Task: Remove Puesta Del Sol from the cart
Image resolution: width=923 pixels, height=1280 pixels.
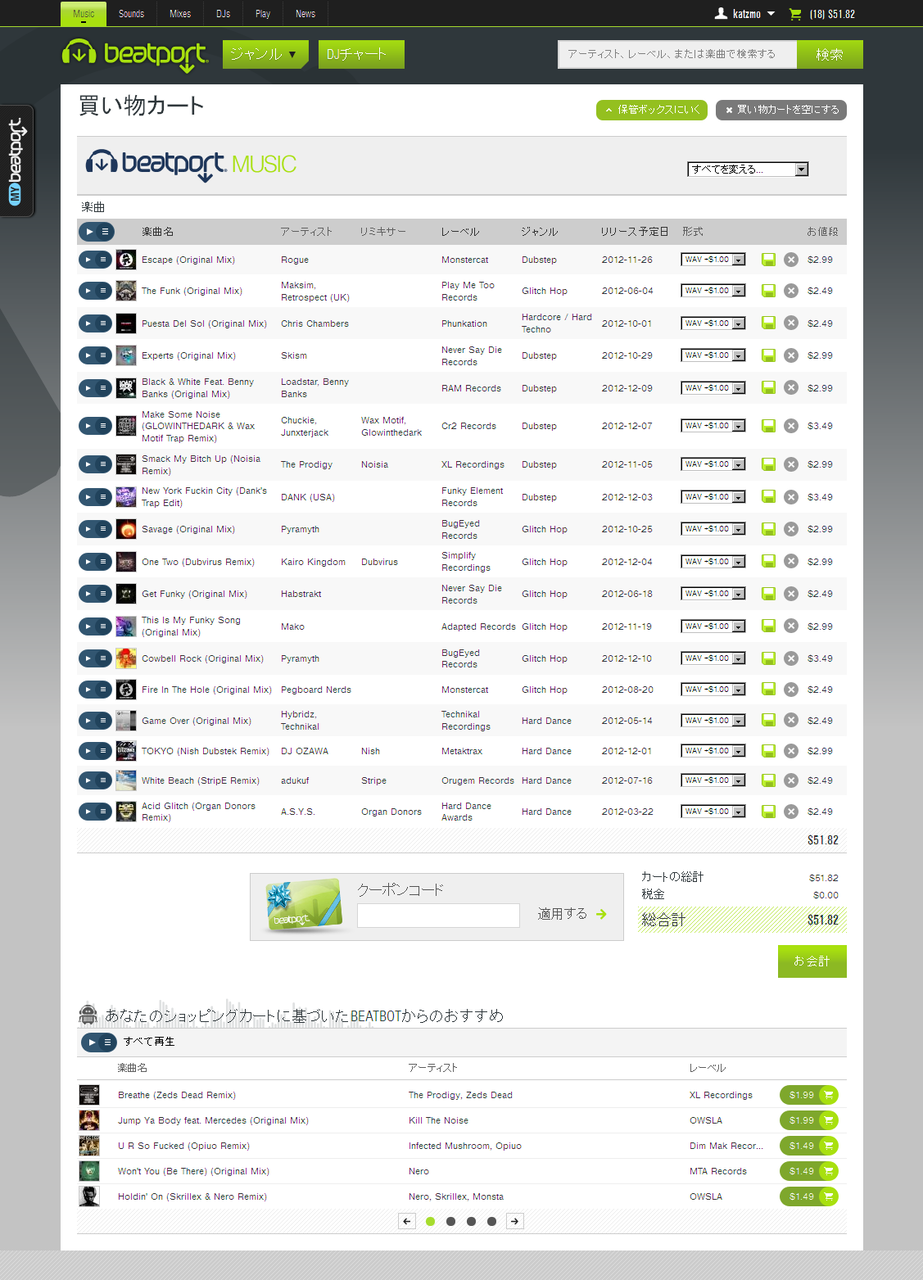Action: pyautogui.click(x=791, y=323)
